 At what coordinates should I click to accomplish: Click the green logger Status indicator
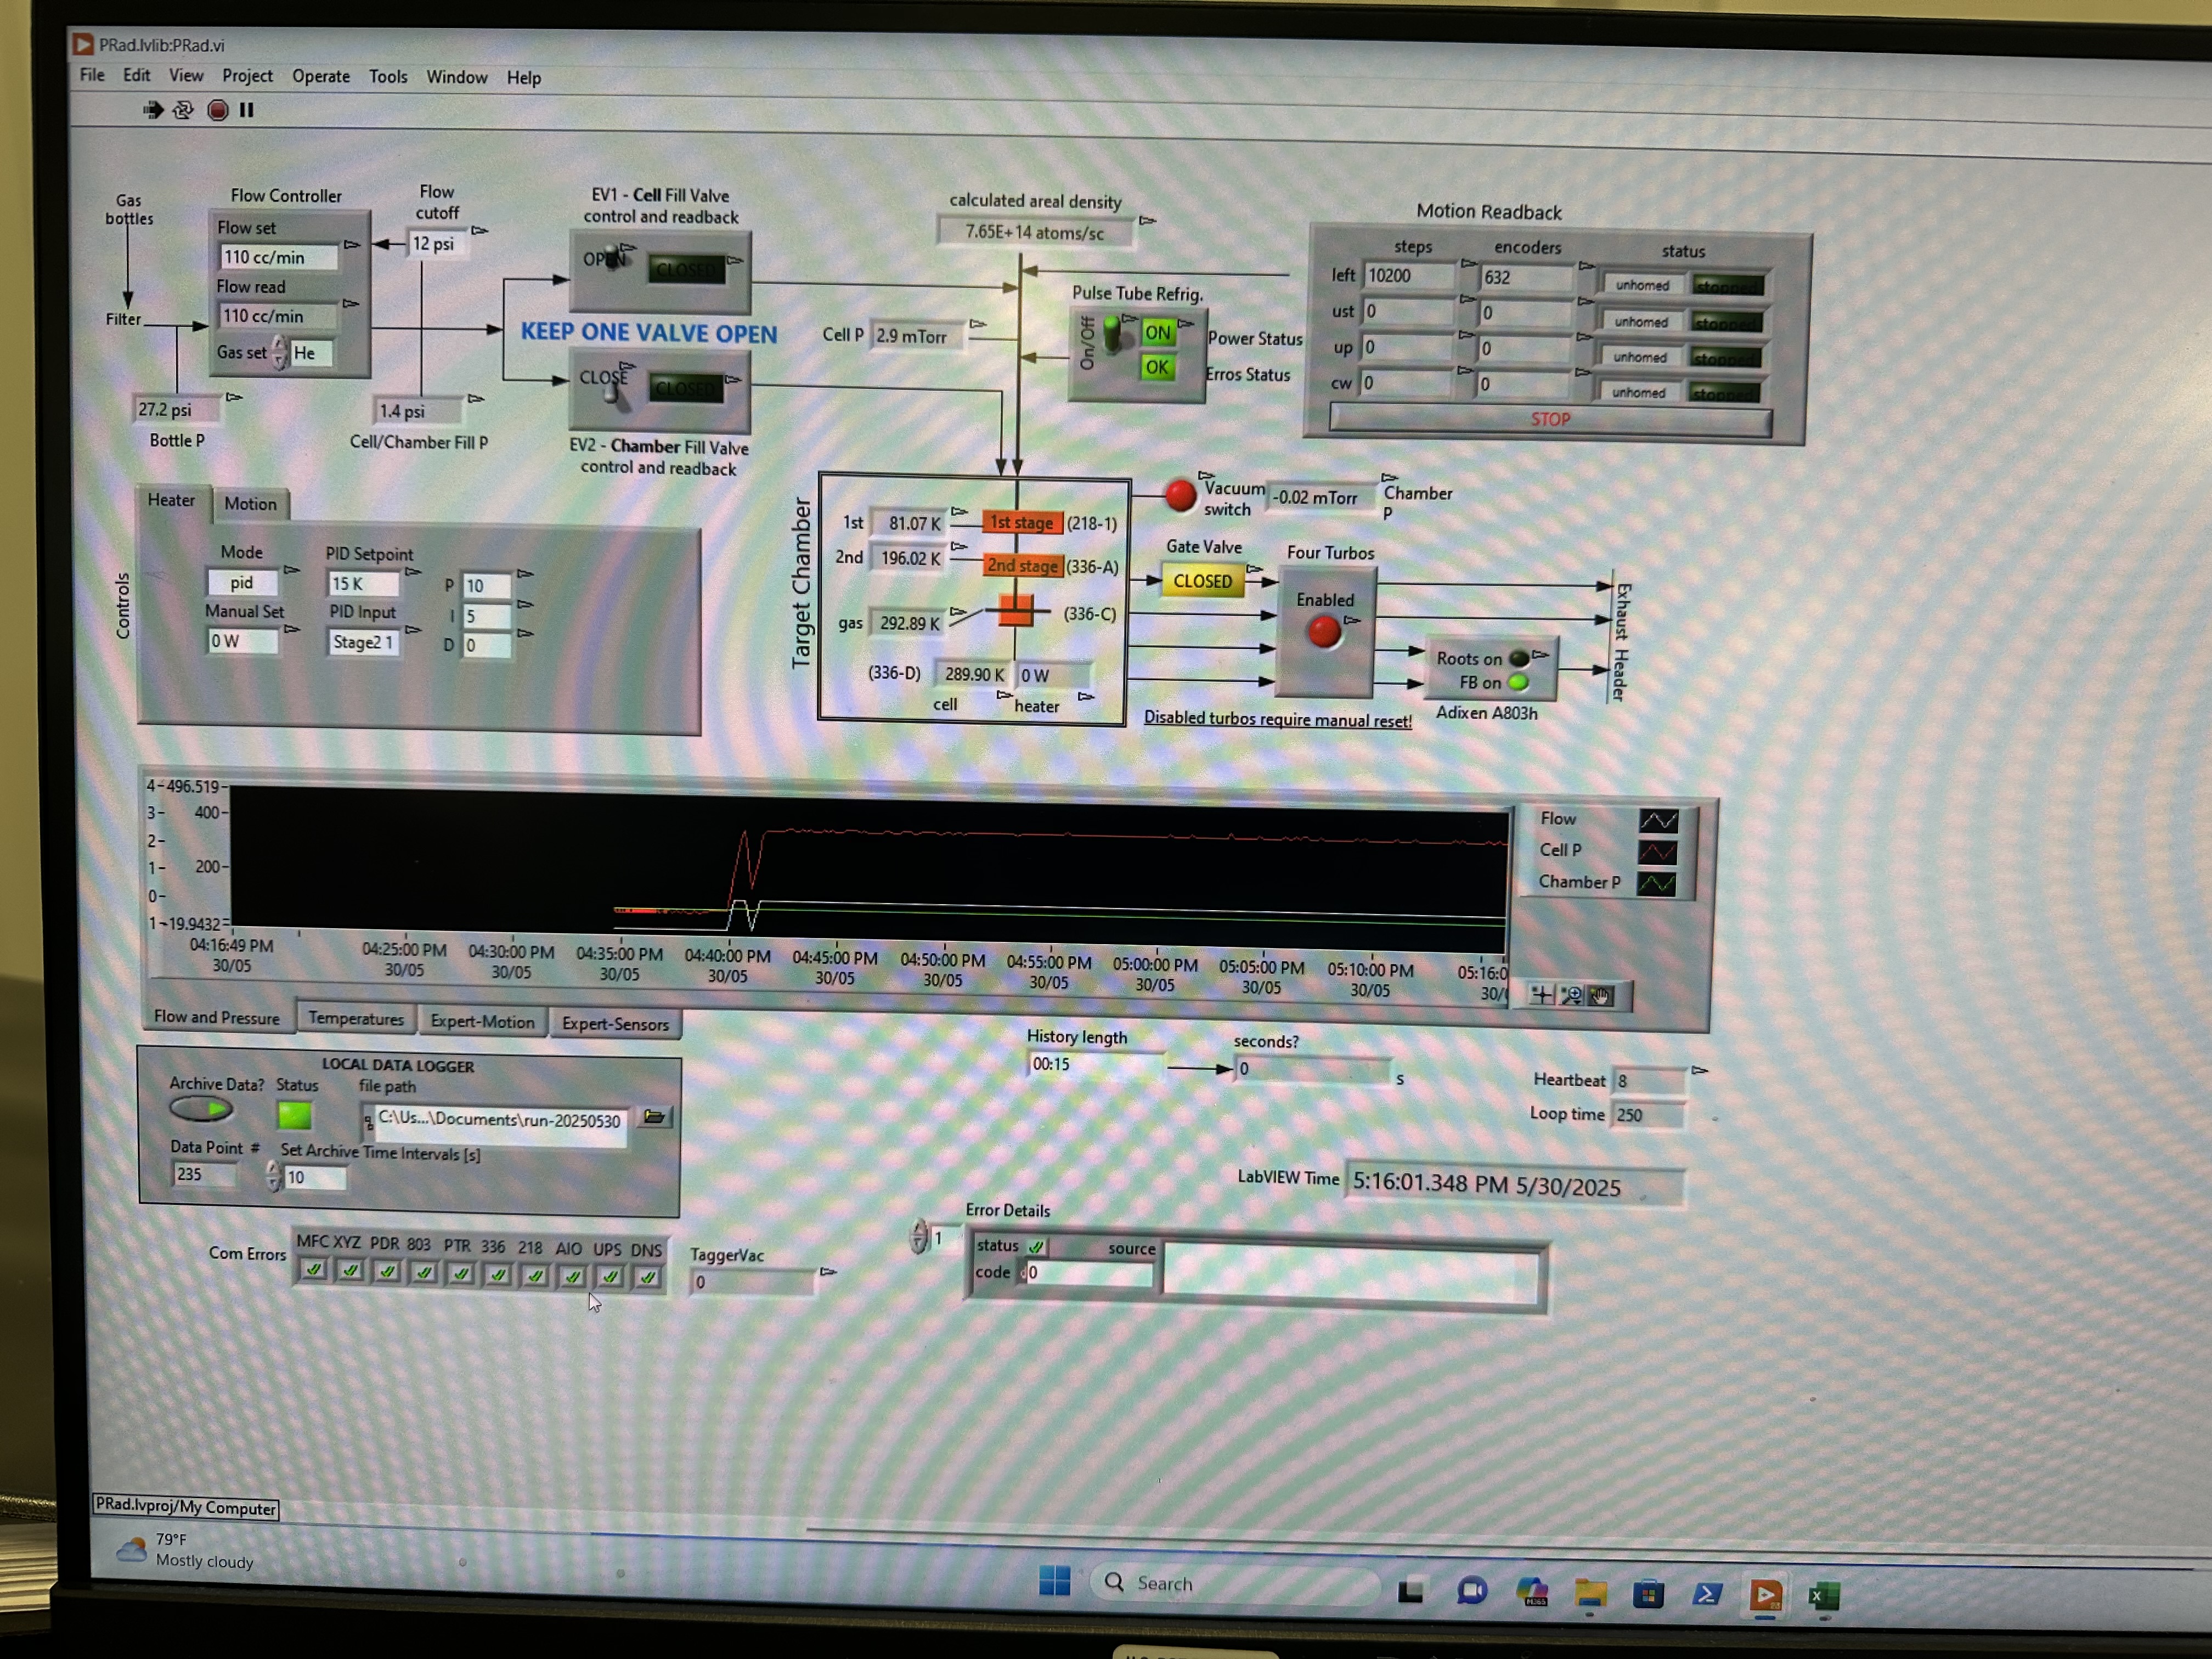coord(294,1115)
